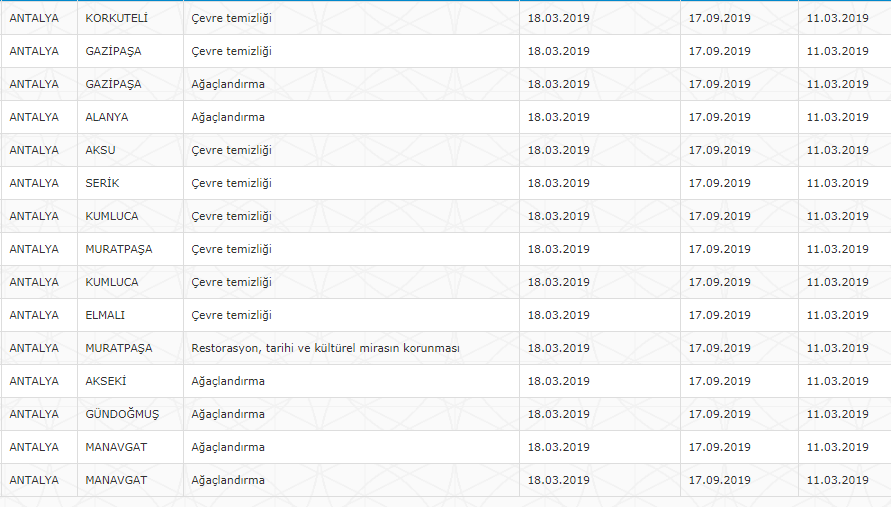Viewport: 891px width, 507px height.
Task: Click Çevre temizliği in the ELMALI row
Action: click(231, 315)
